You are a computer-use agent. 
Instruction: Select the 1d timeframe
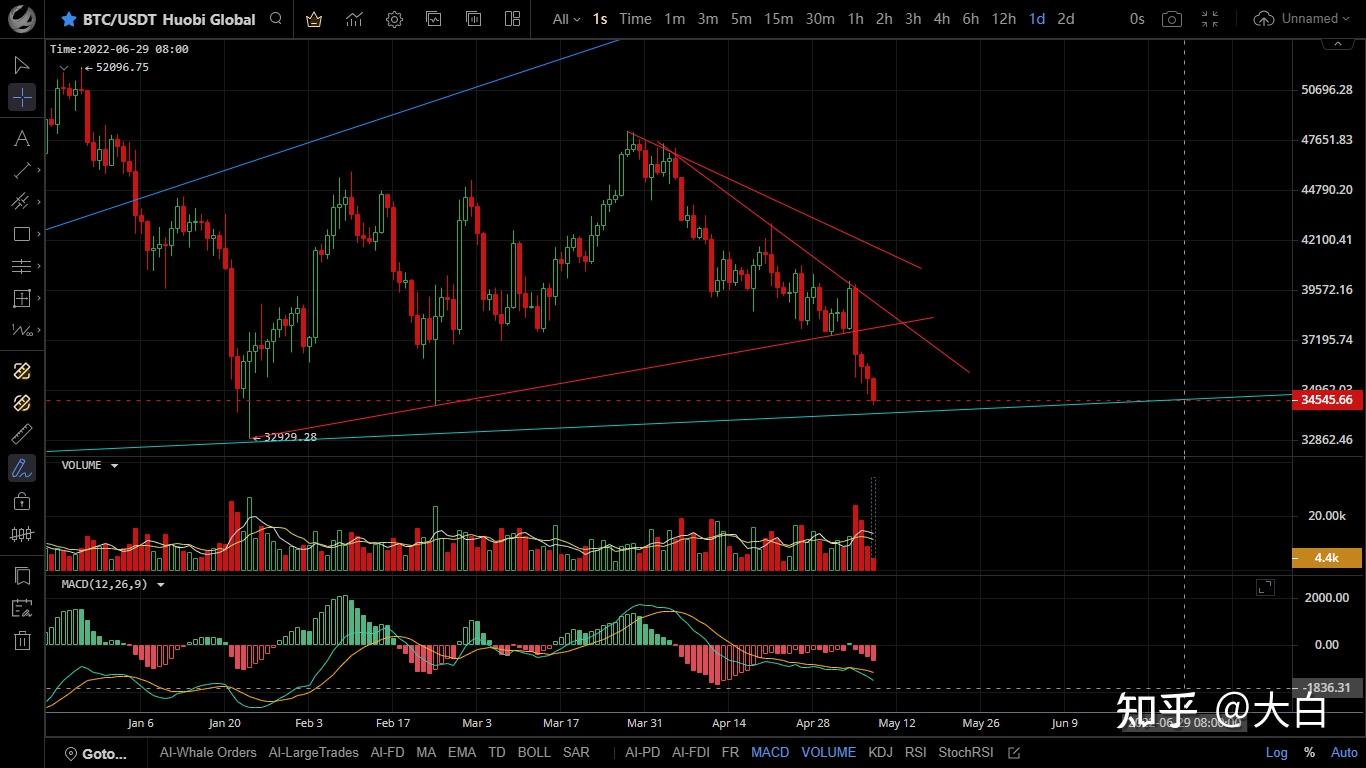point(1037,19)
